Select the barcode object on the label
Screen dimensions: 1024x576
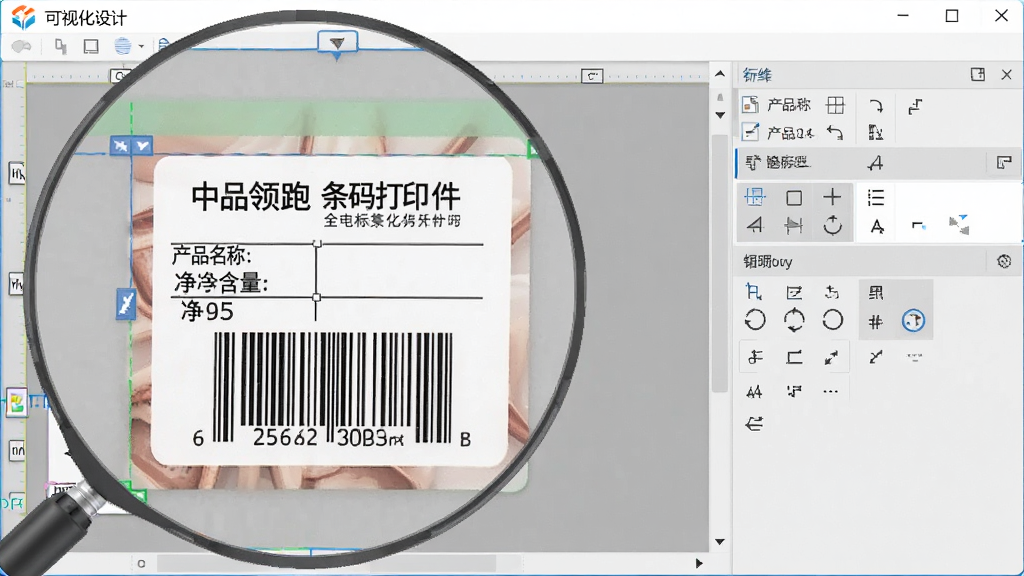(333, 388)
